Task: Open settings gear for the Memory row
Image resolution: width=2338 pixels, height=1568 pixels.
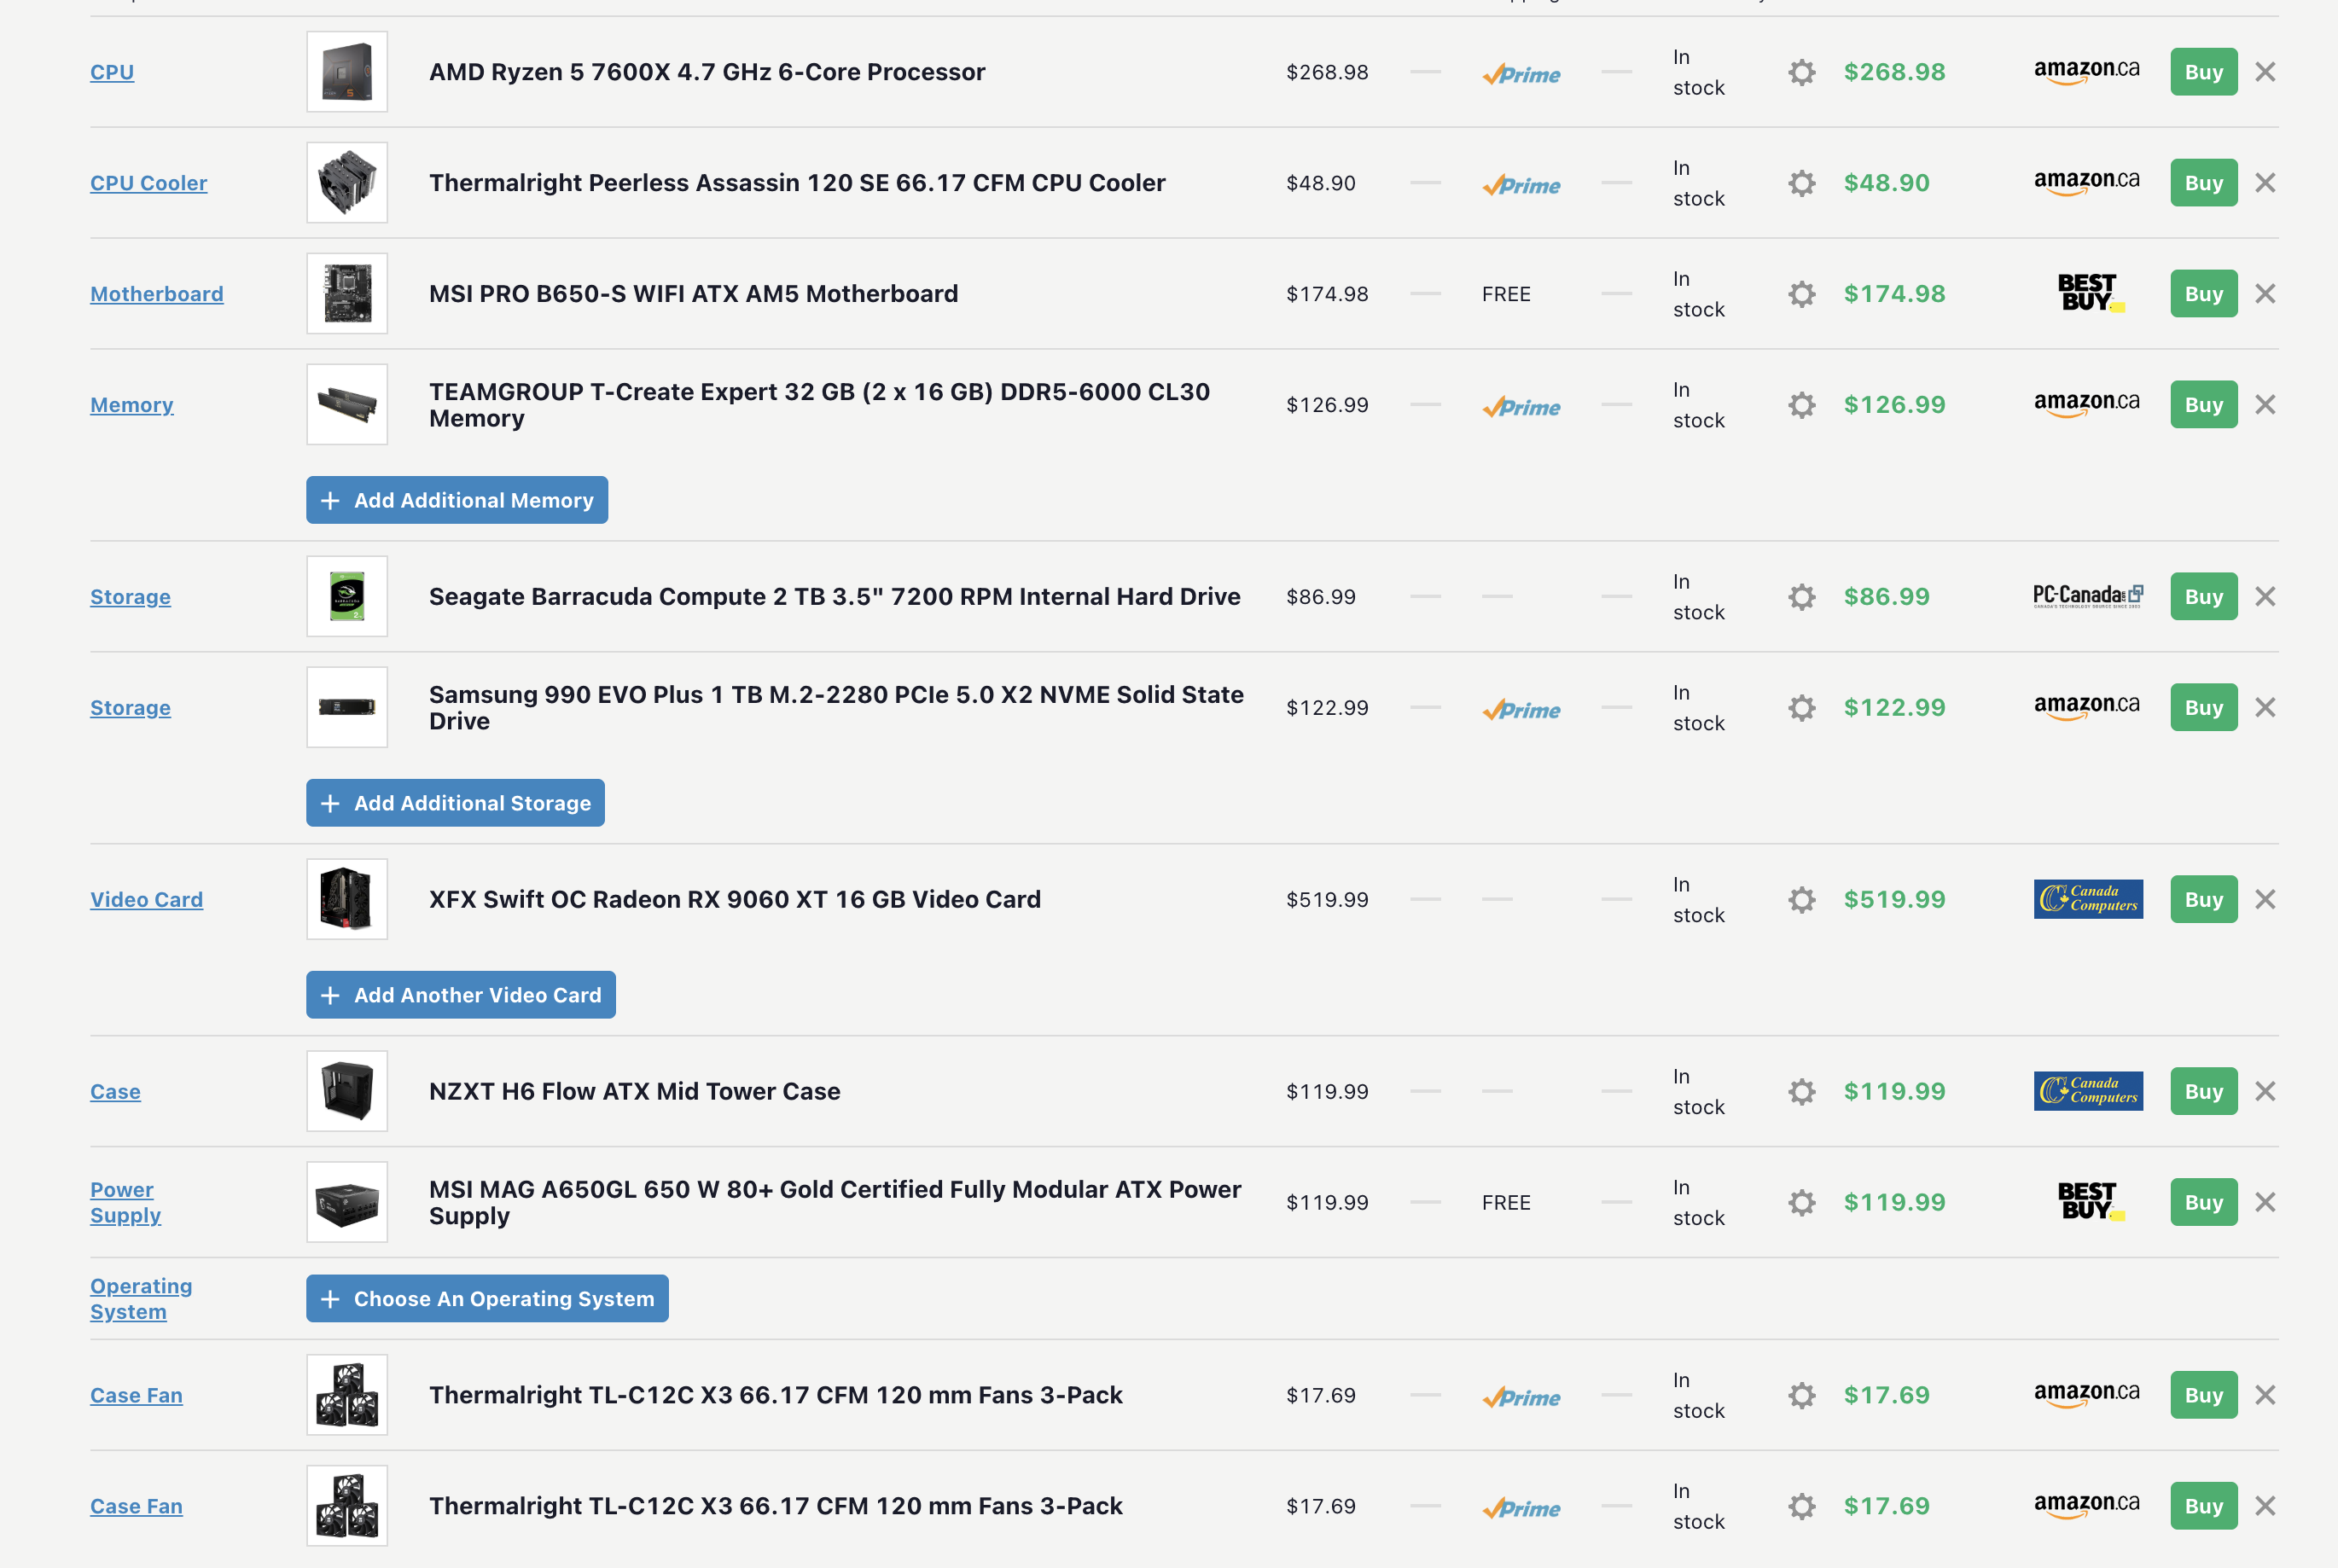Action: pos(1801,405)
